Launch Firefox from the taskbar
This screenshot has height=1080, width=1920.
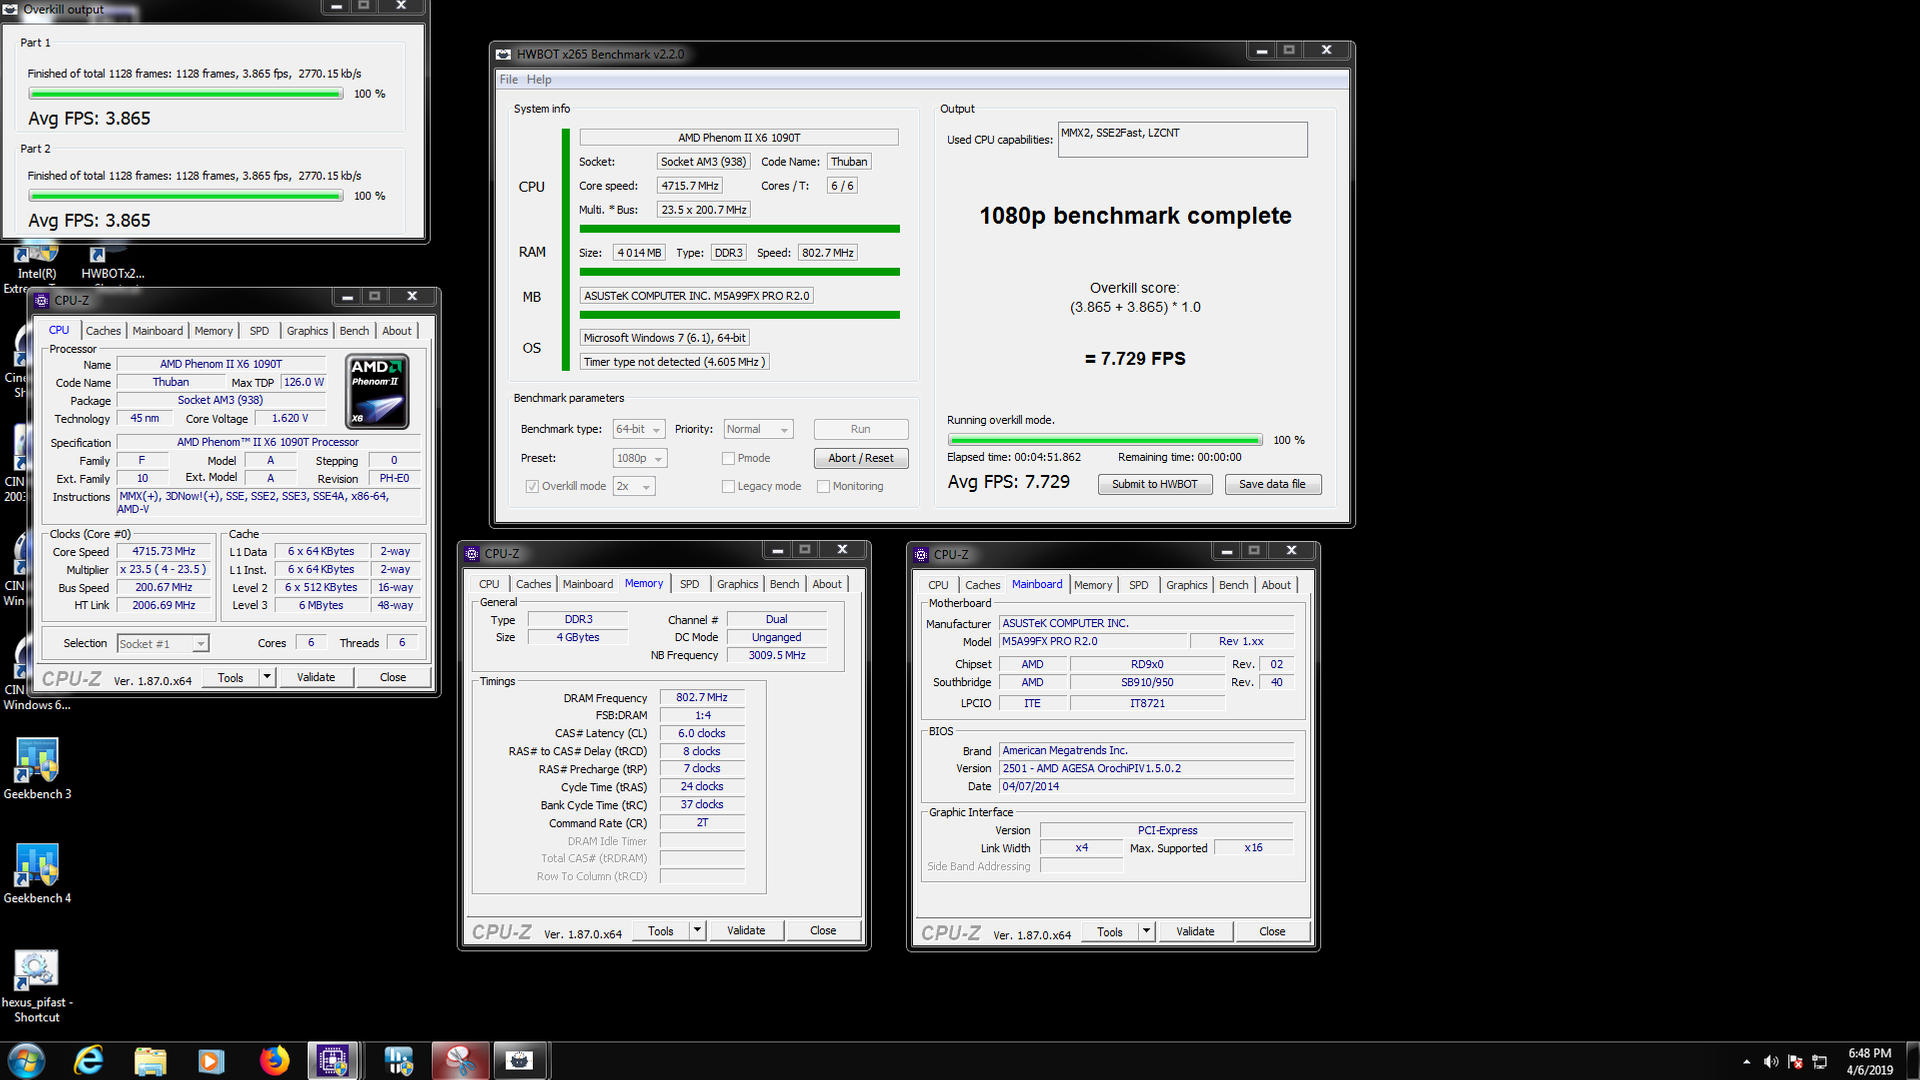[x=273, y=1060]
